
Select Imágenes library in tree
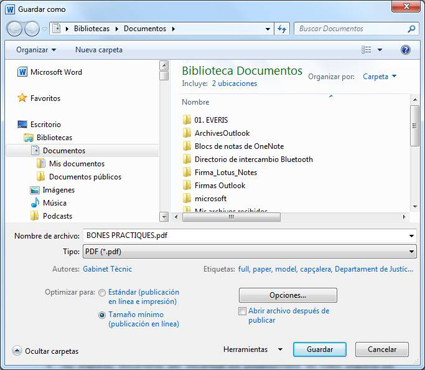[52, 190]
